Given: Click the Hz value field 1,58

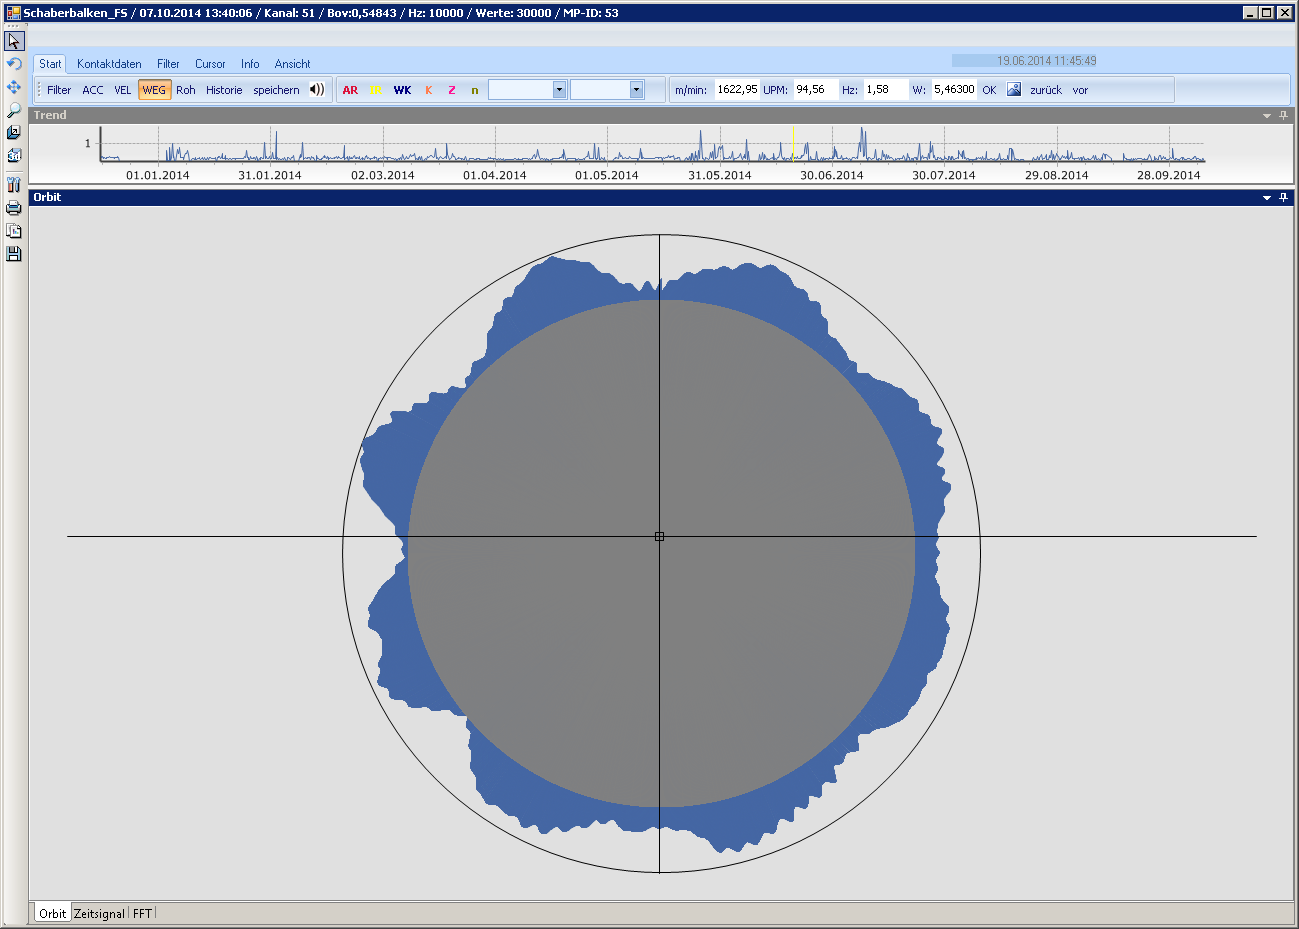Looking at the screenshot, I should tap(886, 89).
